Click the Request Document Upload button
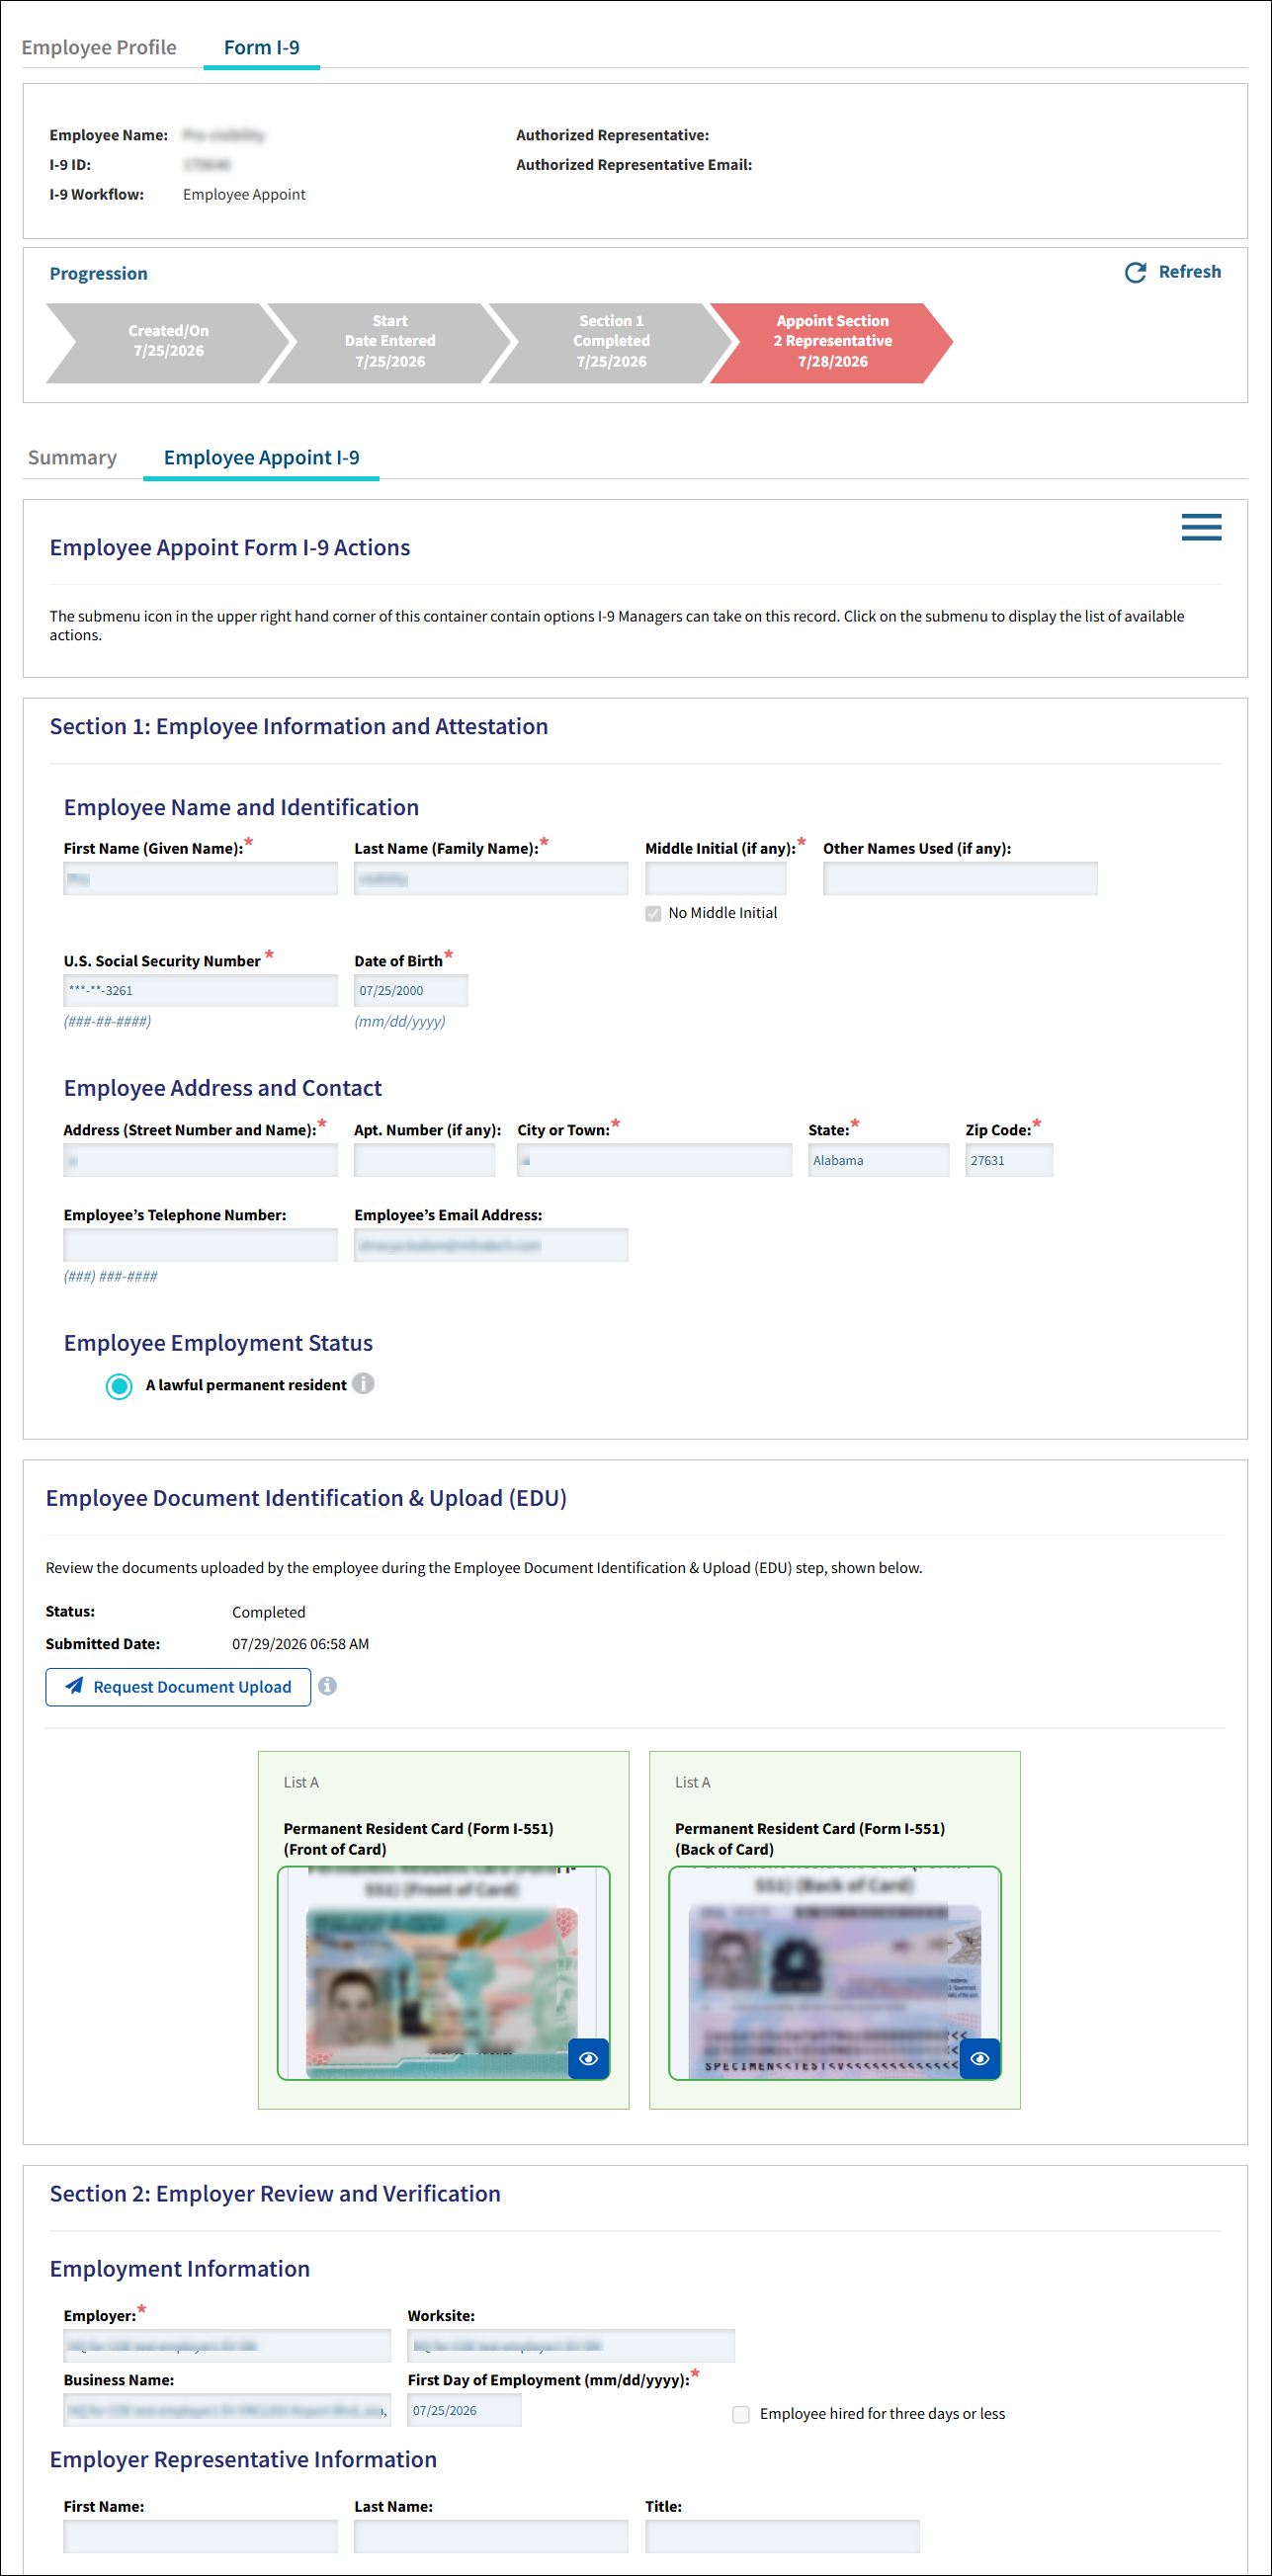The height and width of the screenshot is (2576, 1272). point(178,1686)
